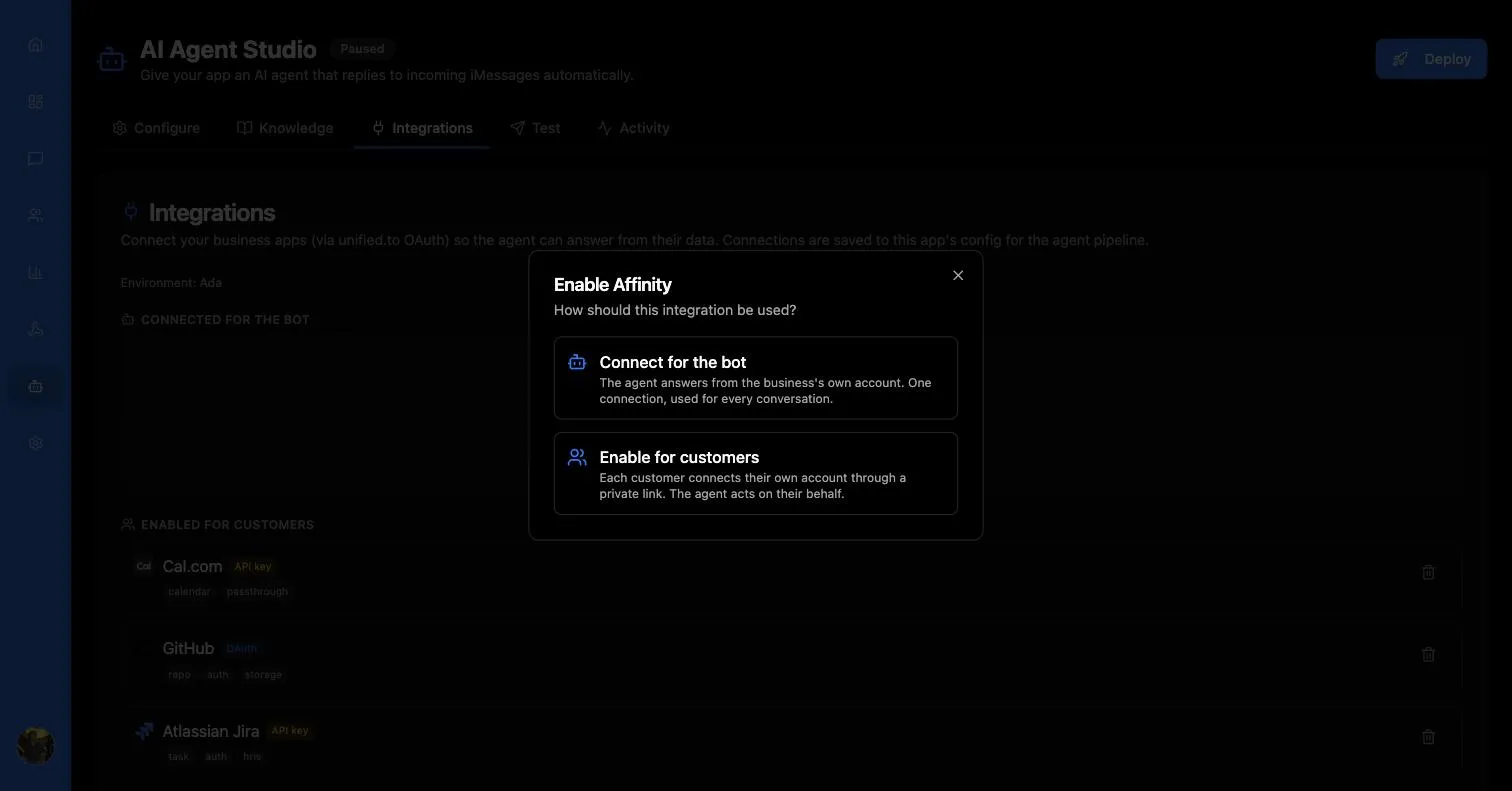Open the settings gear icon in sidebar
The width and height of the screenshot is (1512, 791).
coord(36,443)
